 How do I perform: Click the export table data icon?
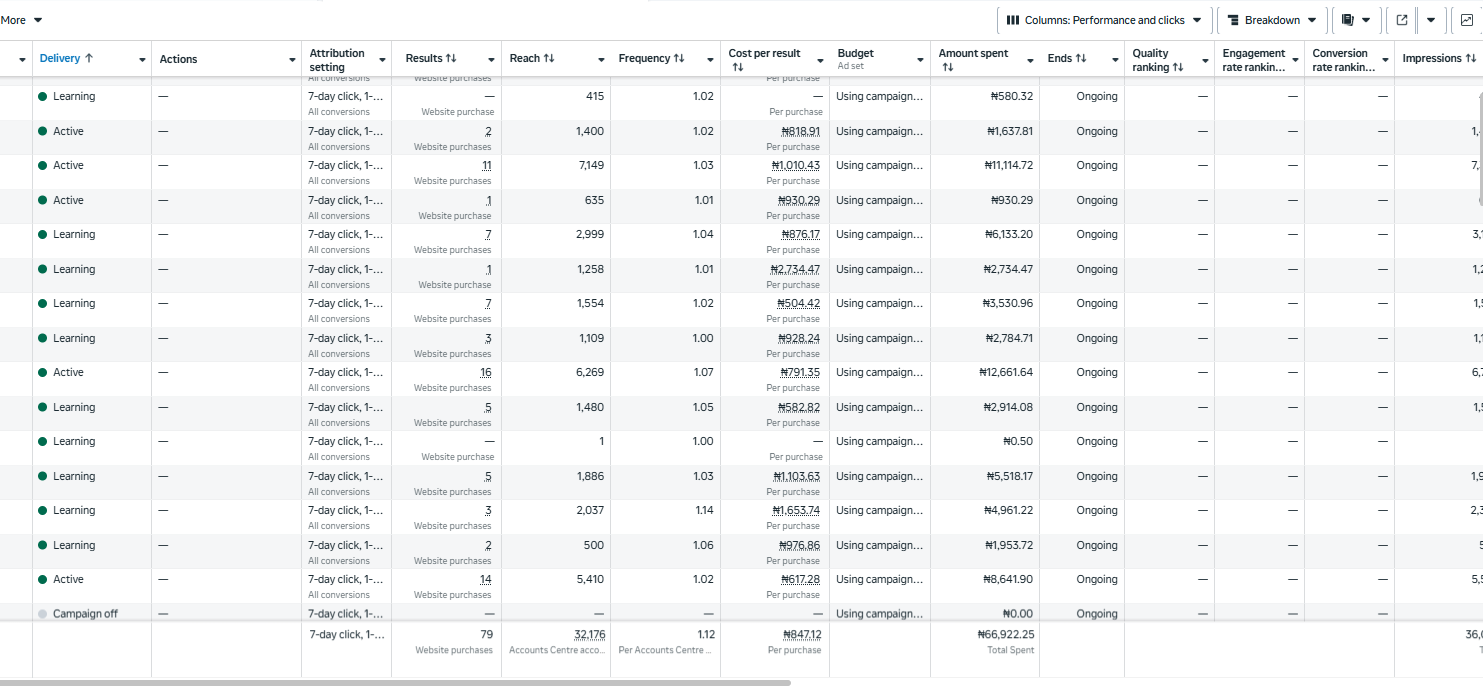(x=1402, y=20)
